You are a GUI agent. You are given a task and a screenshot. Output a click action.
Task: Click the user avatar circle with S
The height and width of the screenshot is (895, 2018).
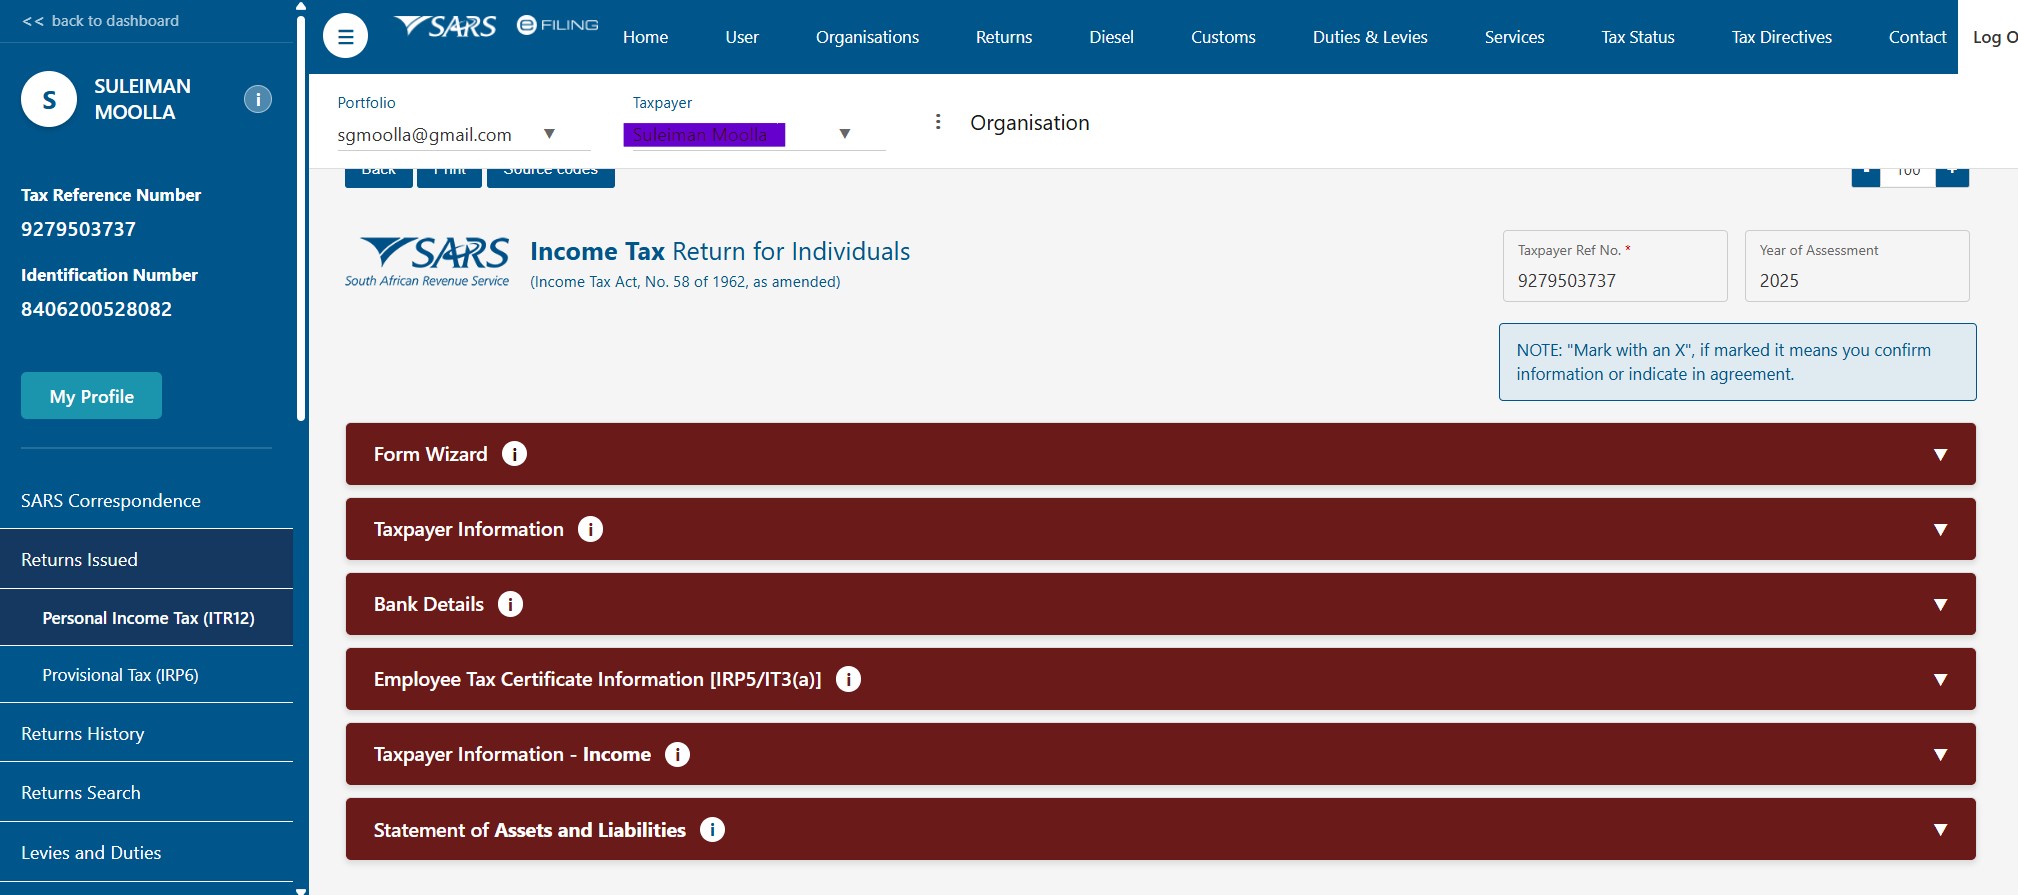49,99
